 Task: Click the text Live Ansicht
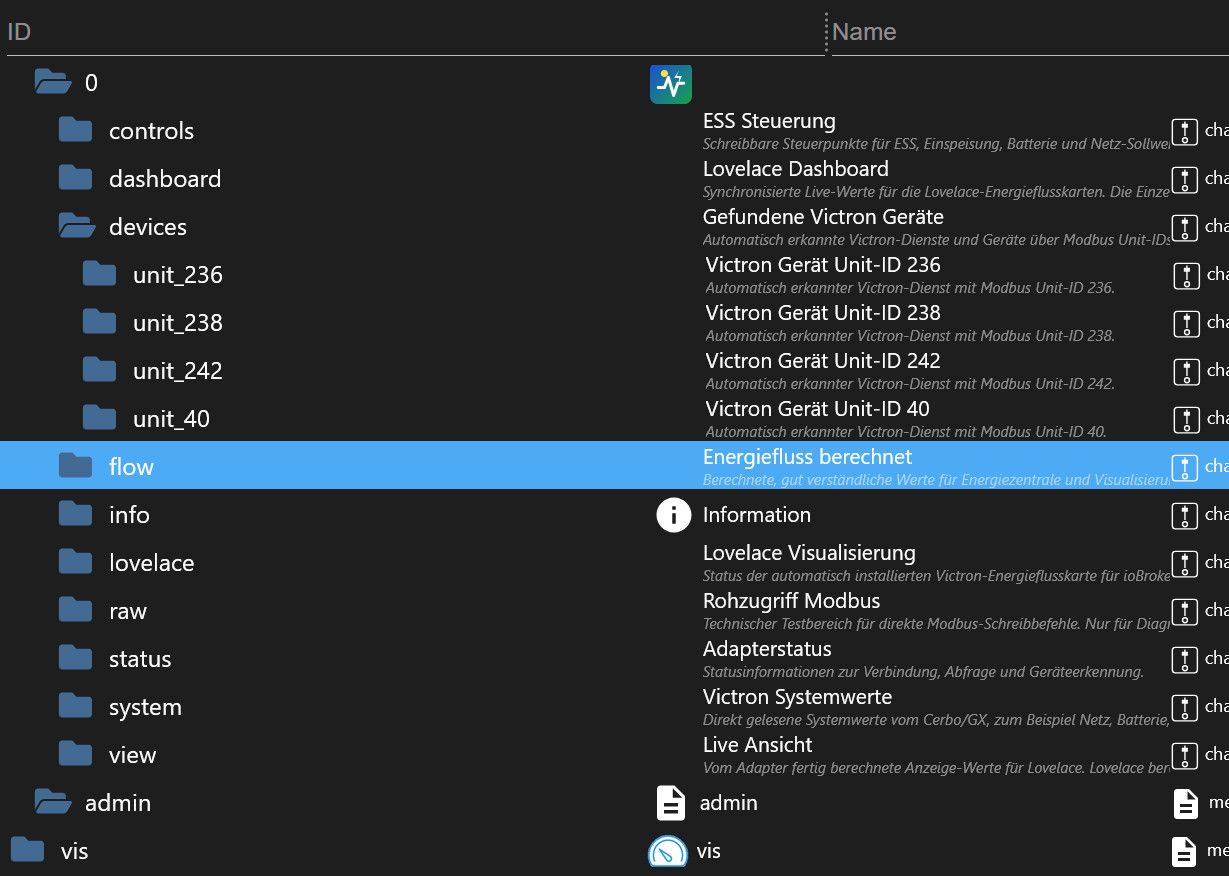[x=757, y=745]
